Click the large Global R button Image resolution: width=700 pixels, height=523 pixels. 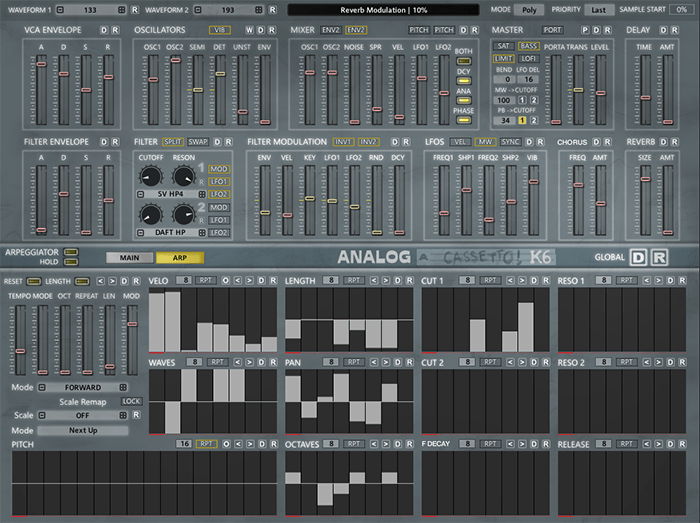click(x=659, y=257)
